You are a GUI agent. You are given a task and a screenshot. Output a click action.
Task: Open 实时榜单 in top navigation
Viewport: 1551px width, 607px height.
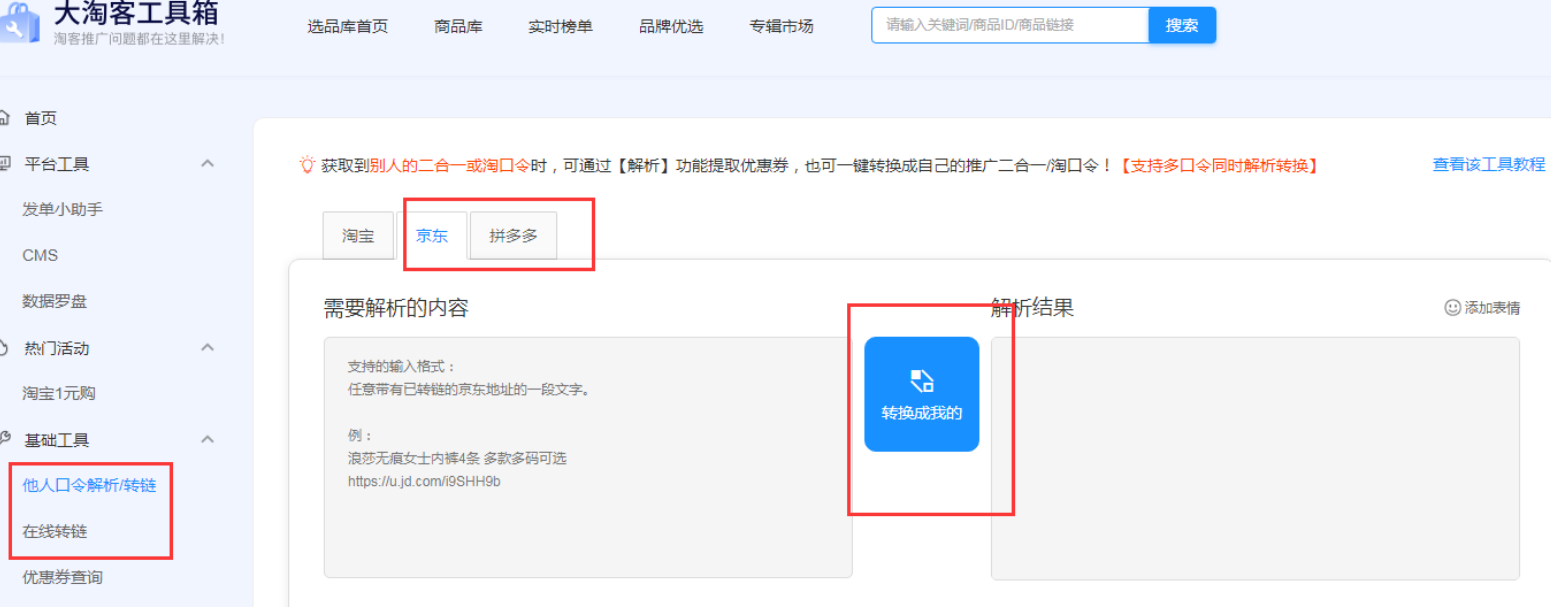560,27
